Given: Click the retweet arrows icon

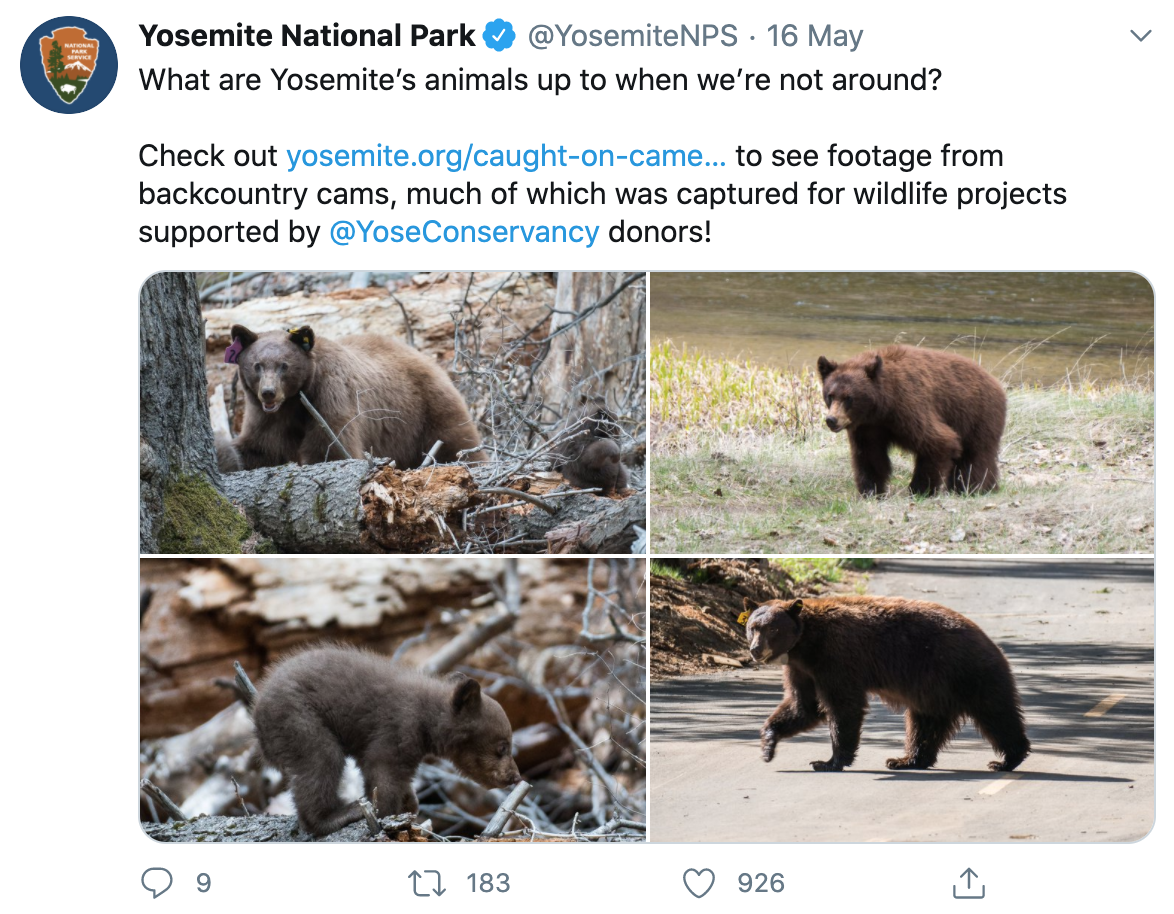Looking at the screenshot, I should [x=429, y=883].
